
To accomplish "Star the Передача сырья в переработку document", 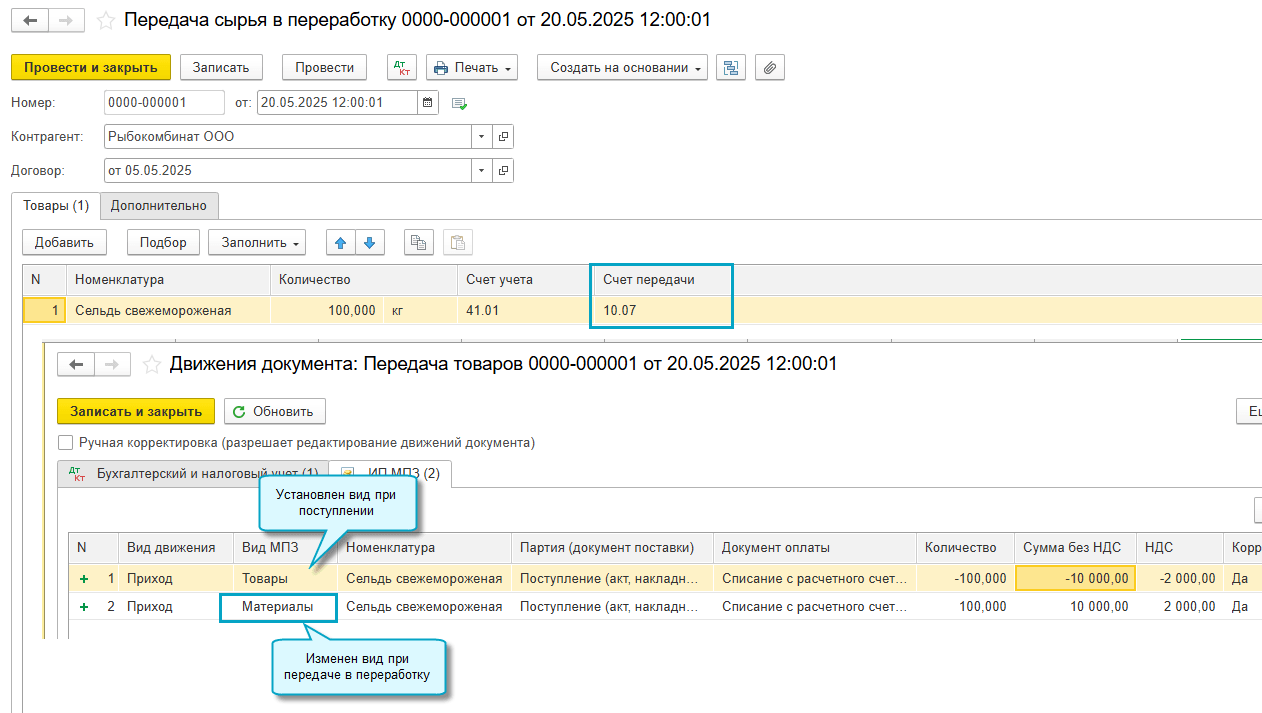I will [x=105, y=21].
